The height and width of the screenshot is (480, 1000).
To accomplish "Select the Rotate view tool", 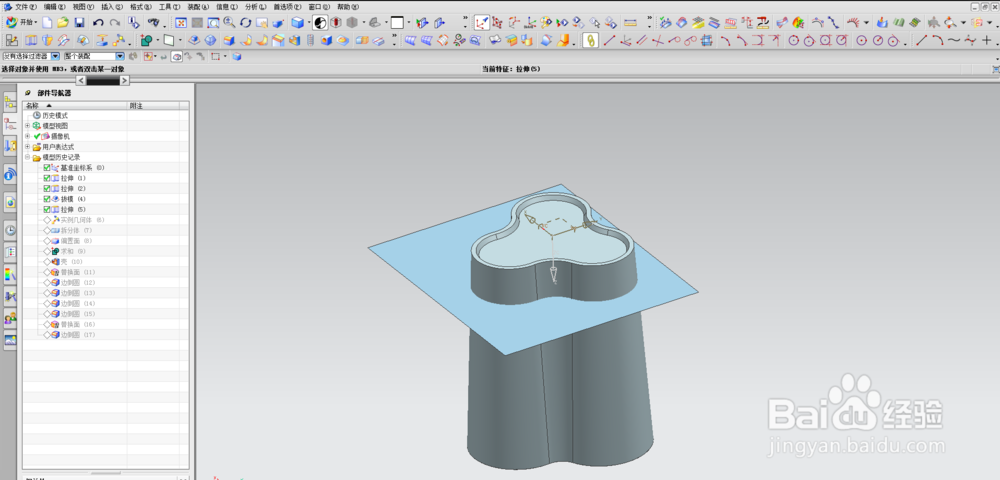I will [245, 22].
